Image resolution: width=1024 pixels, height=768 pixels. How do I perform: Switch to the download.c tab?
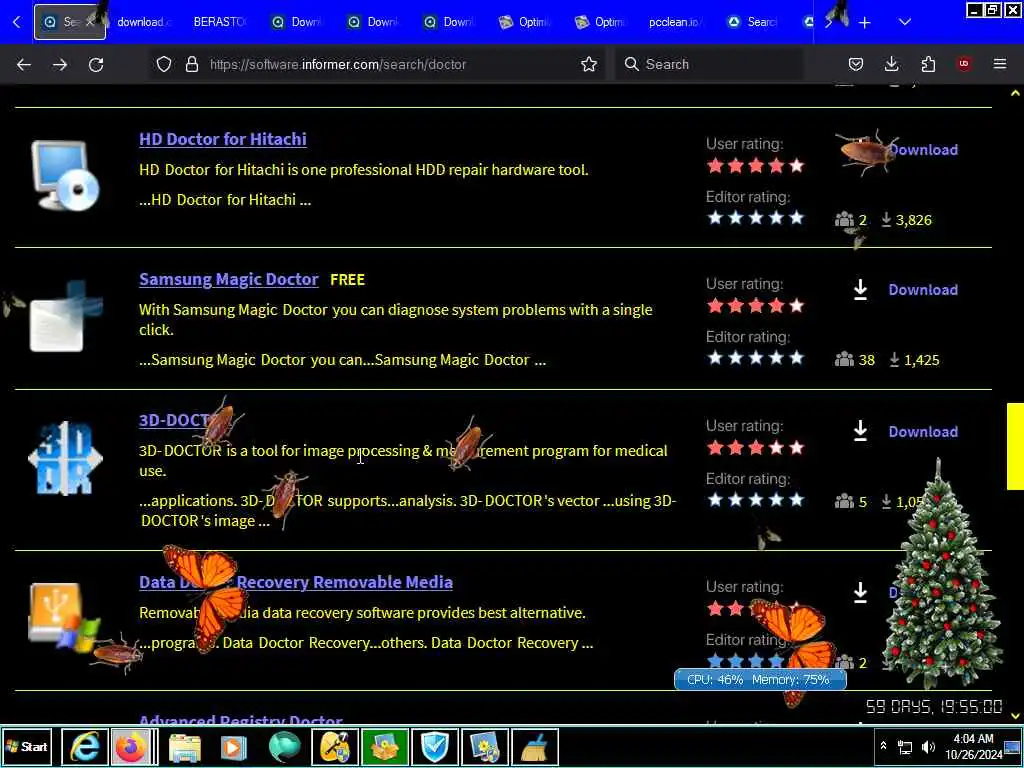click(144, 22)
